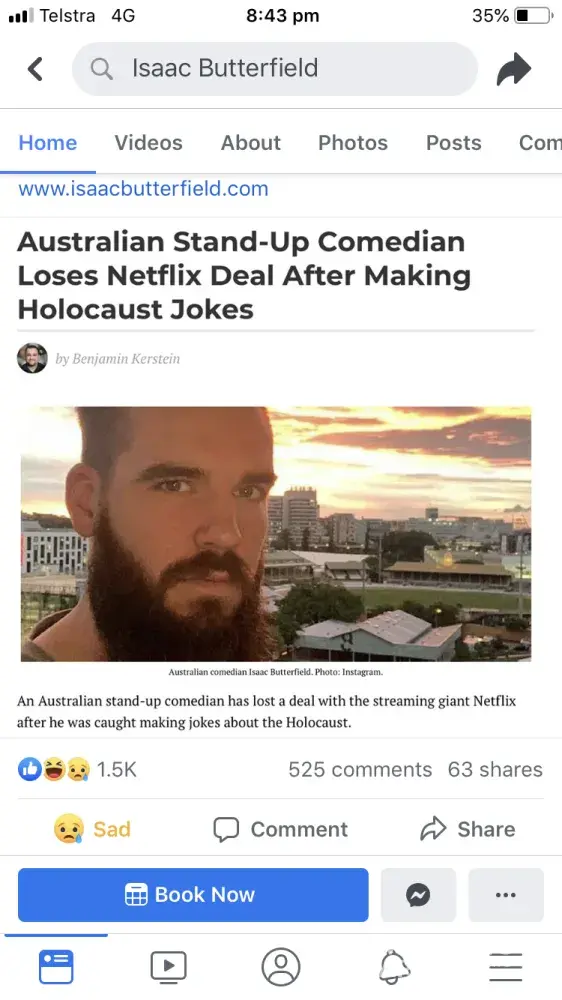Open the Posts tab
Image resolution: width=562 pixels, height=1000 pixels.
click(x=454, y=143)
